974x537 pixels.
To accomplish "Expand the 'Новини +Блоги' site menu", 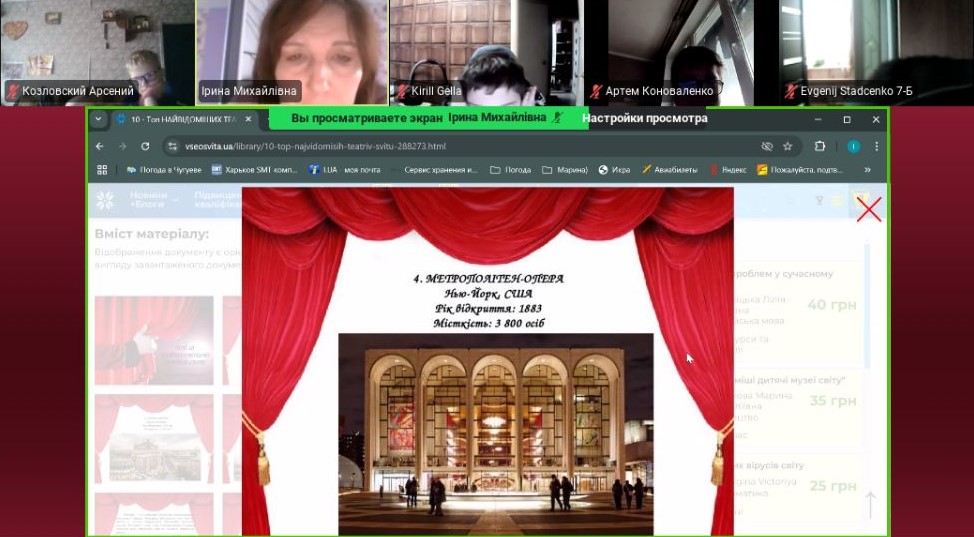I will 152,200.
